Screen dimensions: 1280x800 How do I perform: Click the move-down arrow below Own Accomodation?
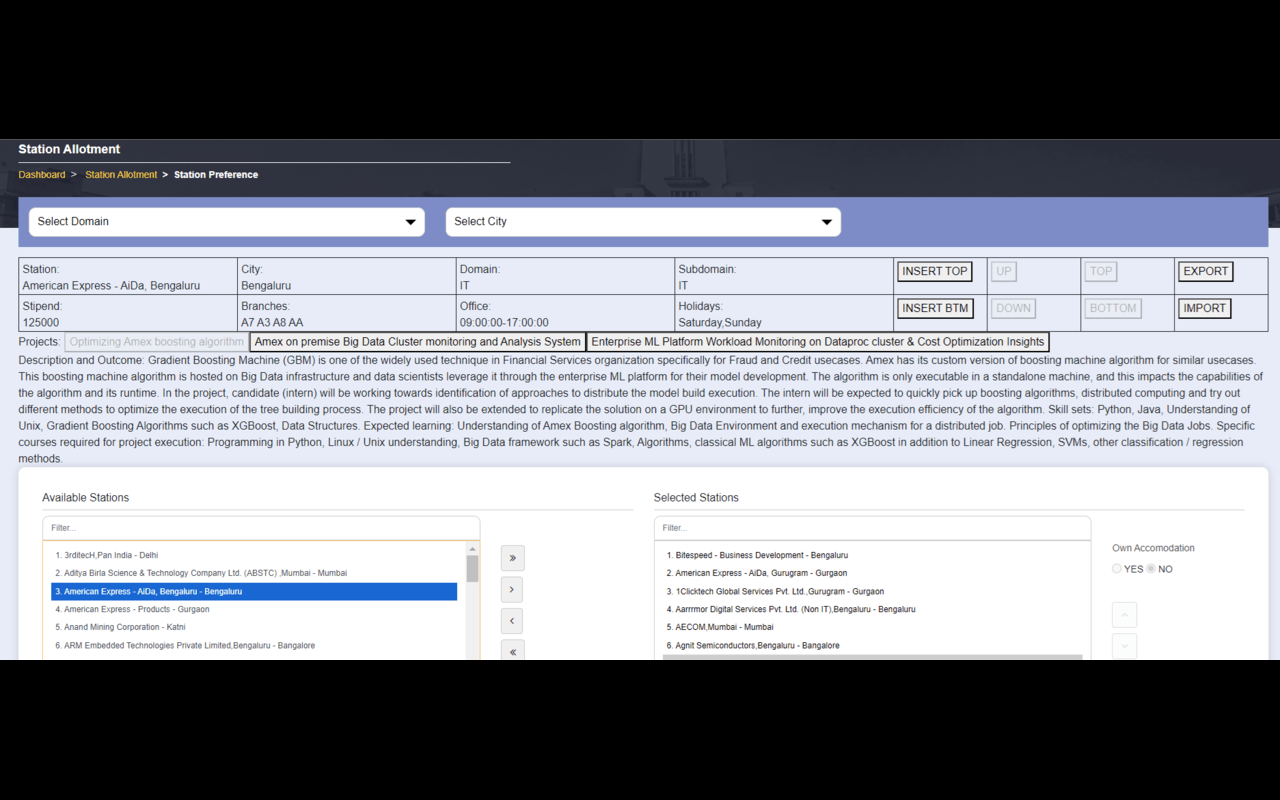[x=1124, y=646]
